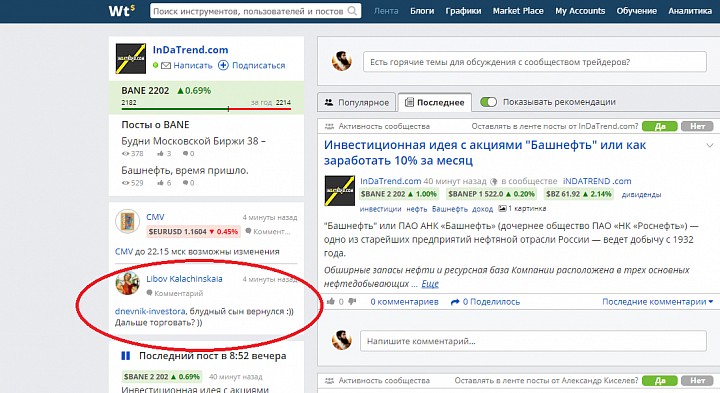The width and height of the screenshot is (720, 393).
Task: Click the share arrow 0 Поделилось
Action: 485,302
